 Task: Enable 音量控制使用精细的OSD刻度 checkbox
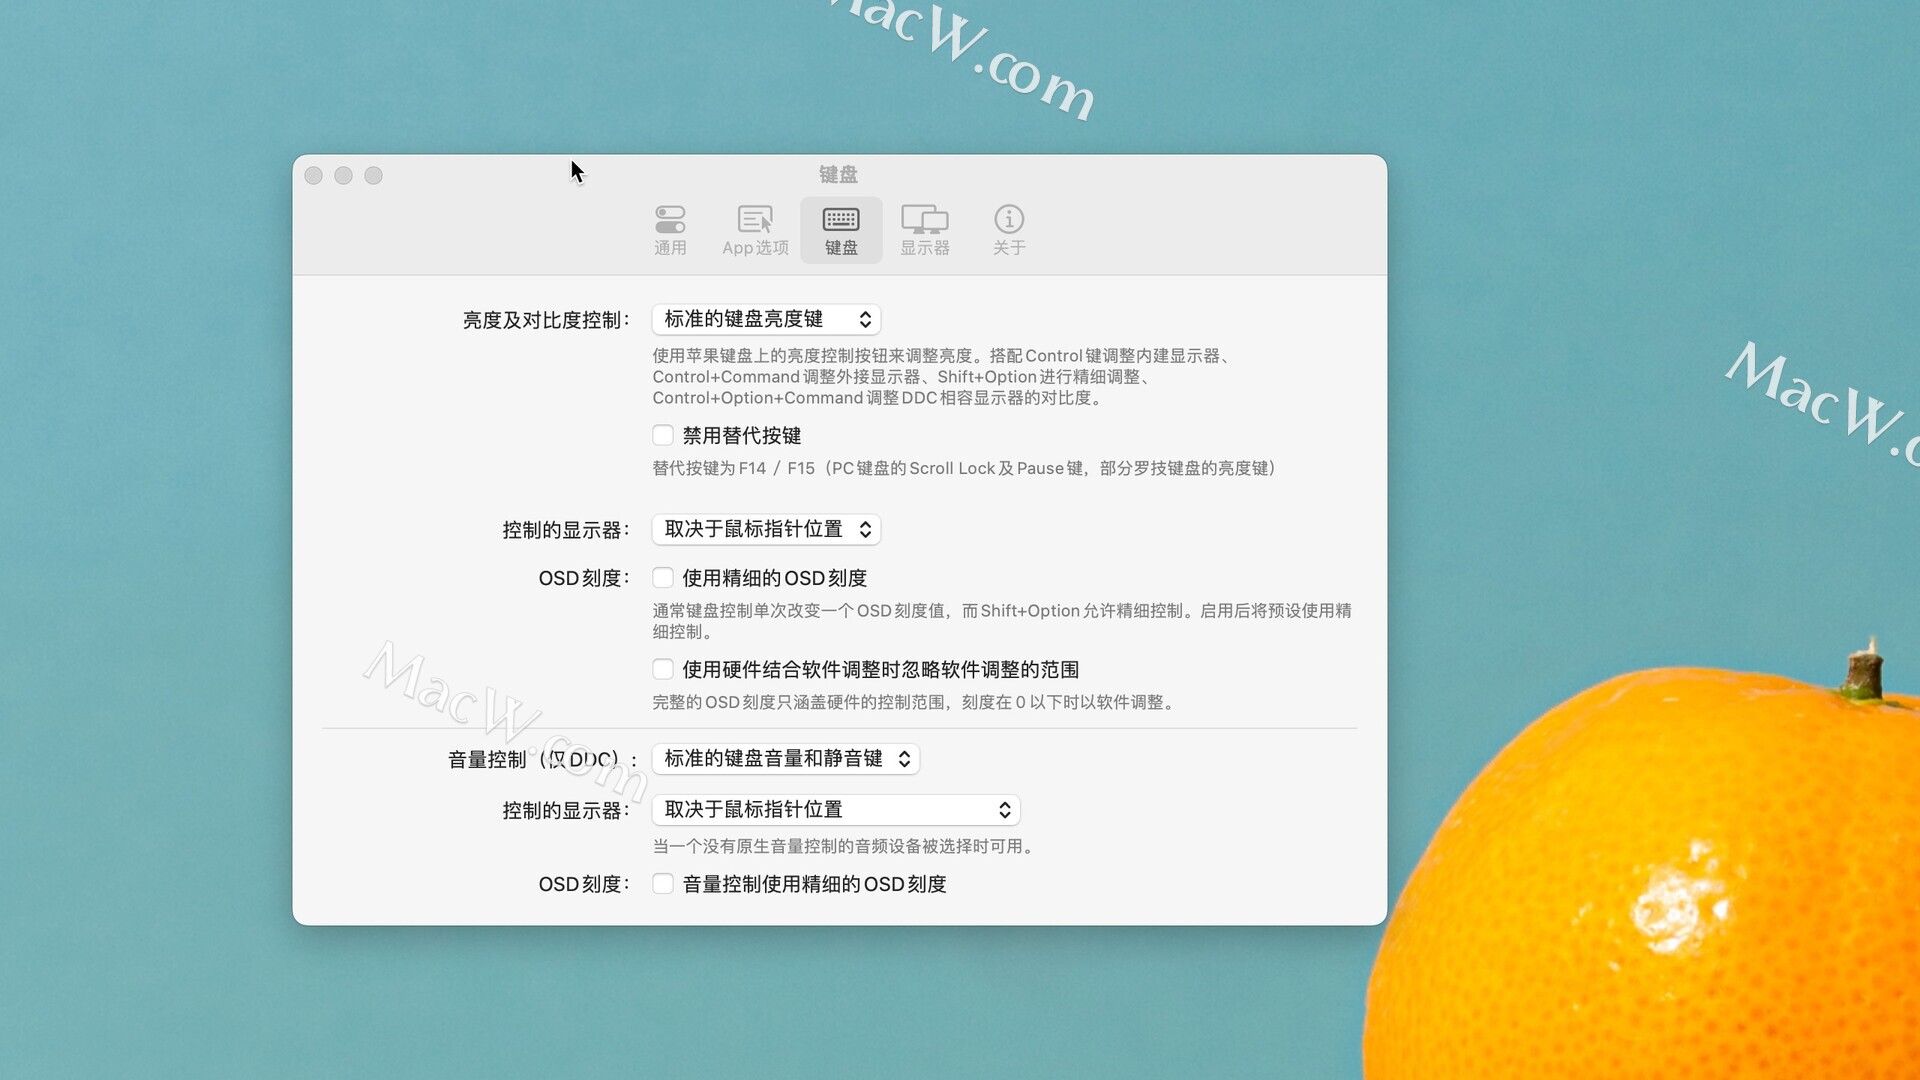pos(663,883)
